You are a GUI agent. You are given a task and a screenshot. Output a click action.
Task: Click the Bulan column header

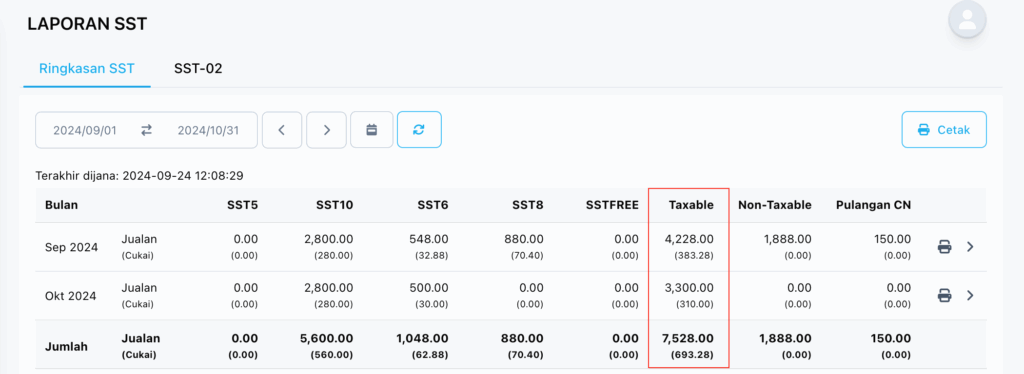pyautogui.click(x=61, y=205)
